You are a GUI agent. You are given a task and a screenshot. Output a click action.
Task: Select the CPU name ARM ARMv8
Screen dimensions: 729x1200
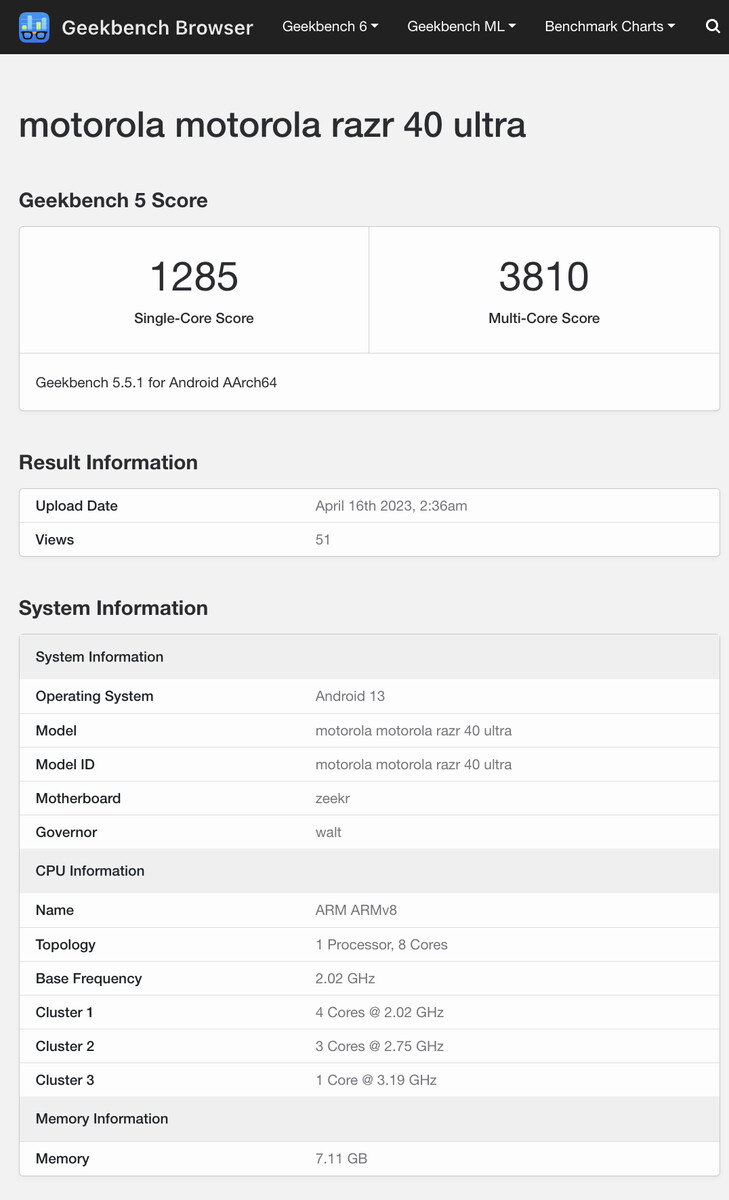pyautogui.click(x=356, y=910)
